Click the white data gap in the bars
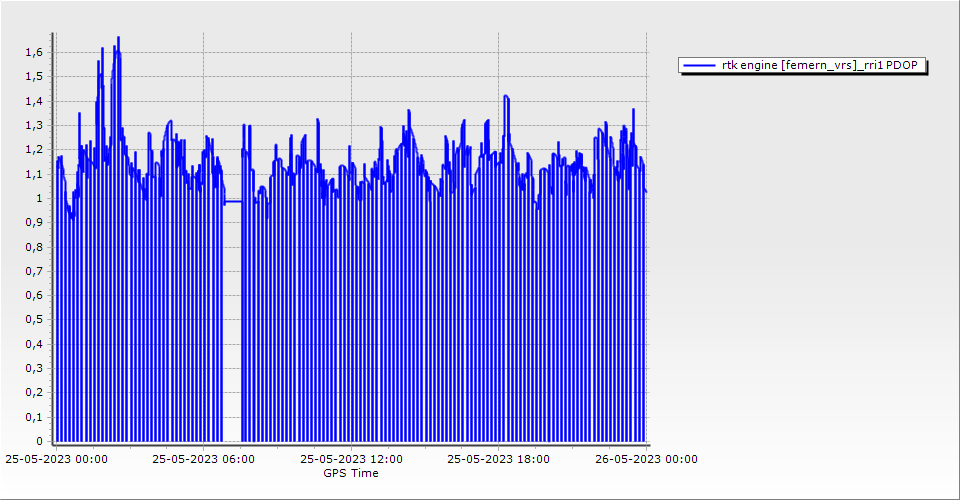 tap(232, 330)
